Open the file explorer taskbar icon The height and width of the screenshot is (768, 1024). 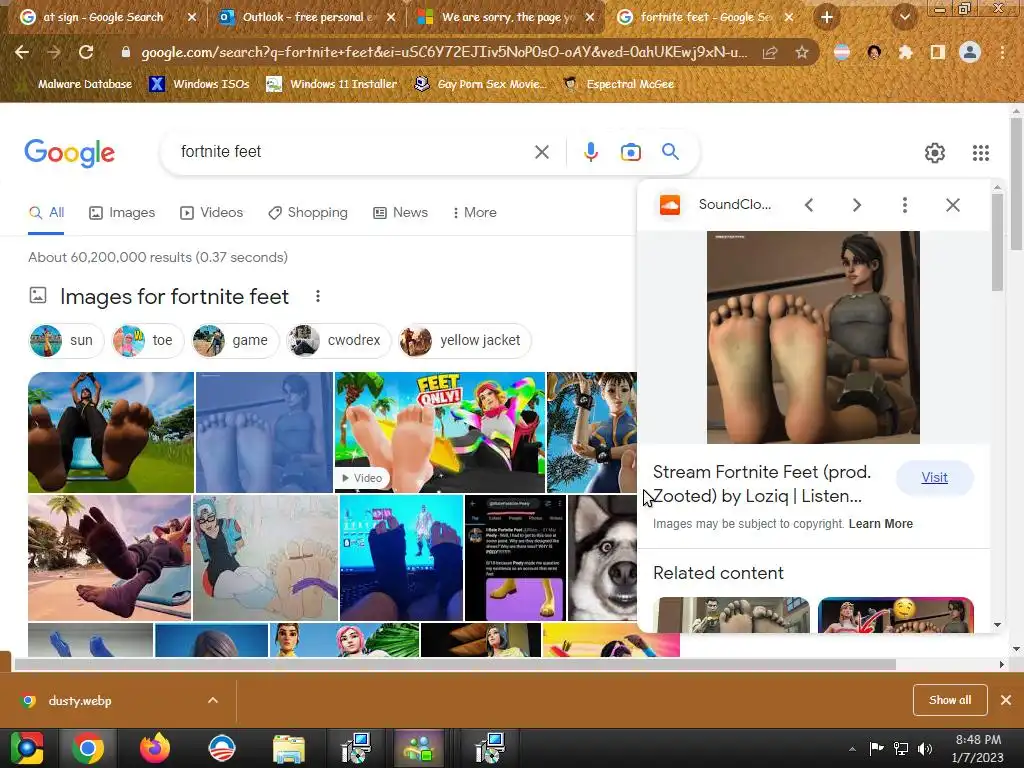pos(288,748)
